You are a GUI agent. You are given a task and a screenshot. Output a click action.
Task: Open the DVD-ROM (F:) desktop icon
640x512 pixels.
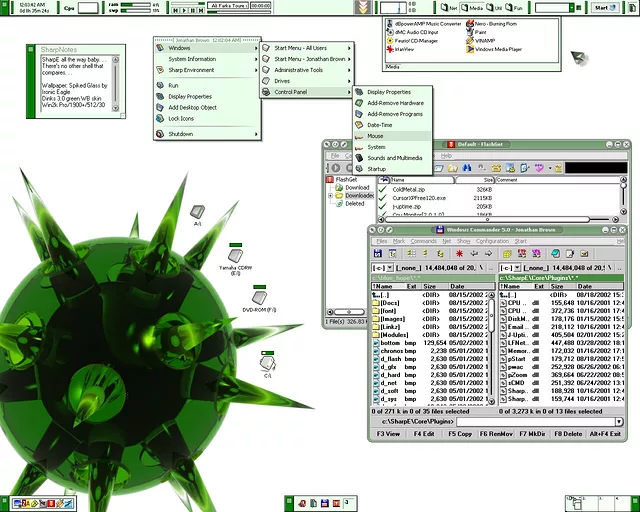259,299
